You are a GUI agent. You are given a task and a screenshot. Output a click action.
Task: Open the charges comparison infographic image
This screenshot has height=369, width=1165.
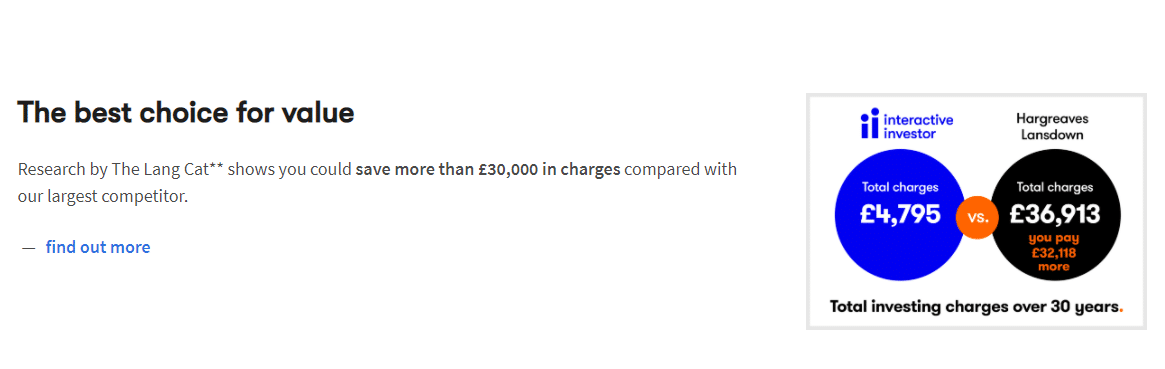pos(976,212)
